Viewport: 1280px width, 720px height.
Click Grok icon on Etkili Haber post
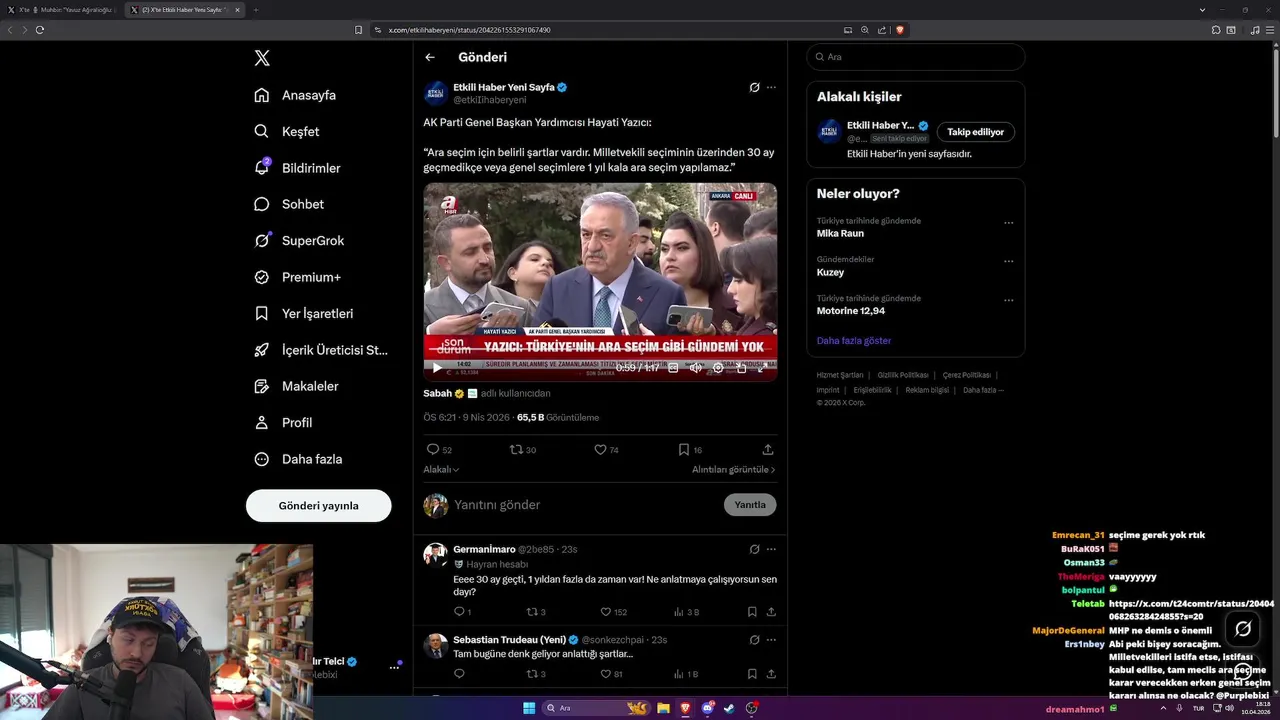click(754, 87)
